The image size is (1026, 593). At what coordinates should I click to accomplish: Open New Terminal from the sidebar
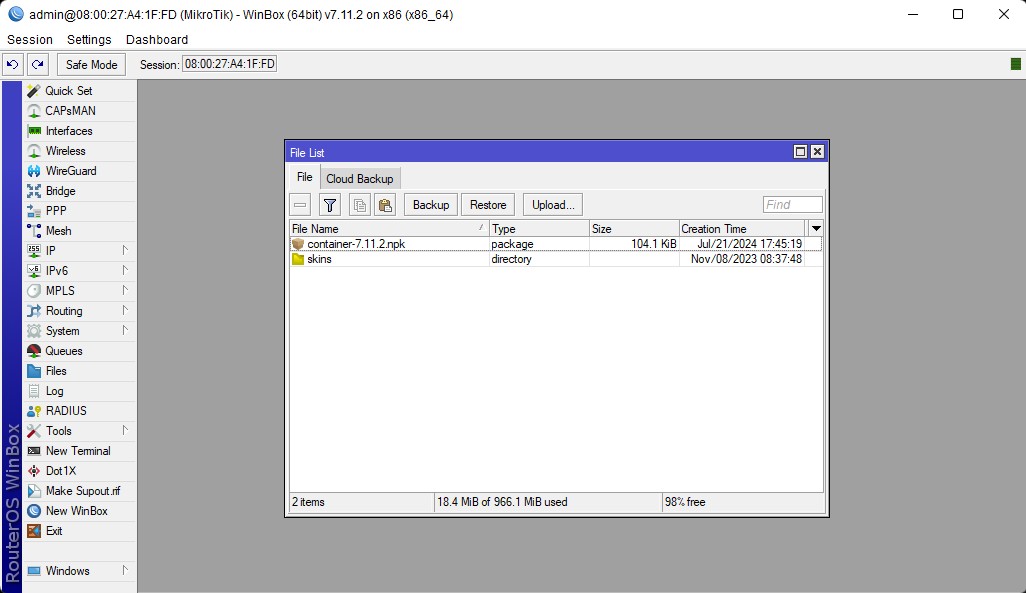[x=77, y=451]
